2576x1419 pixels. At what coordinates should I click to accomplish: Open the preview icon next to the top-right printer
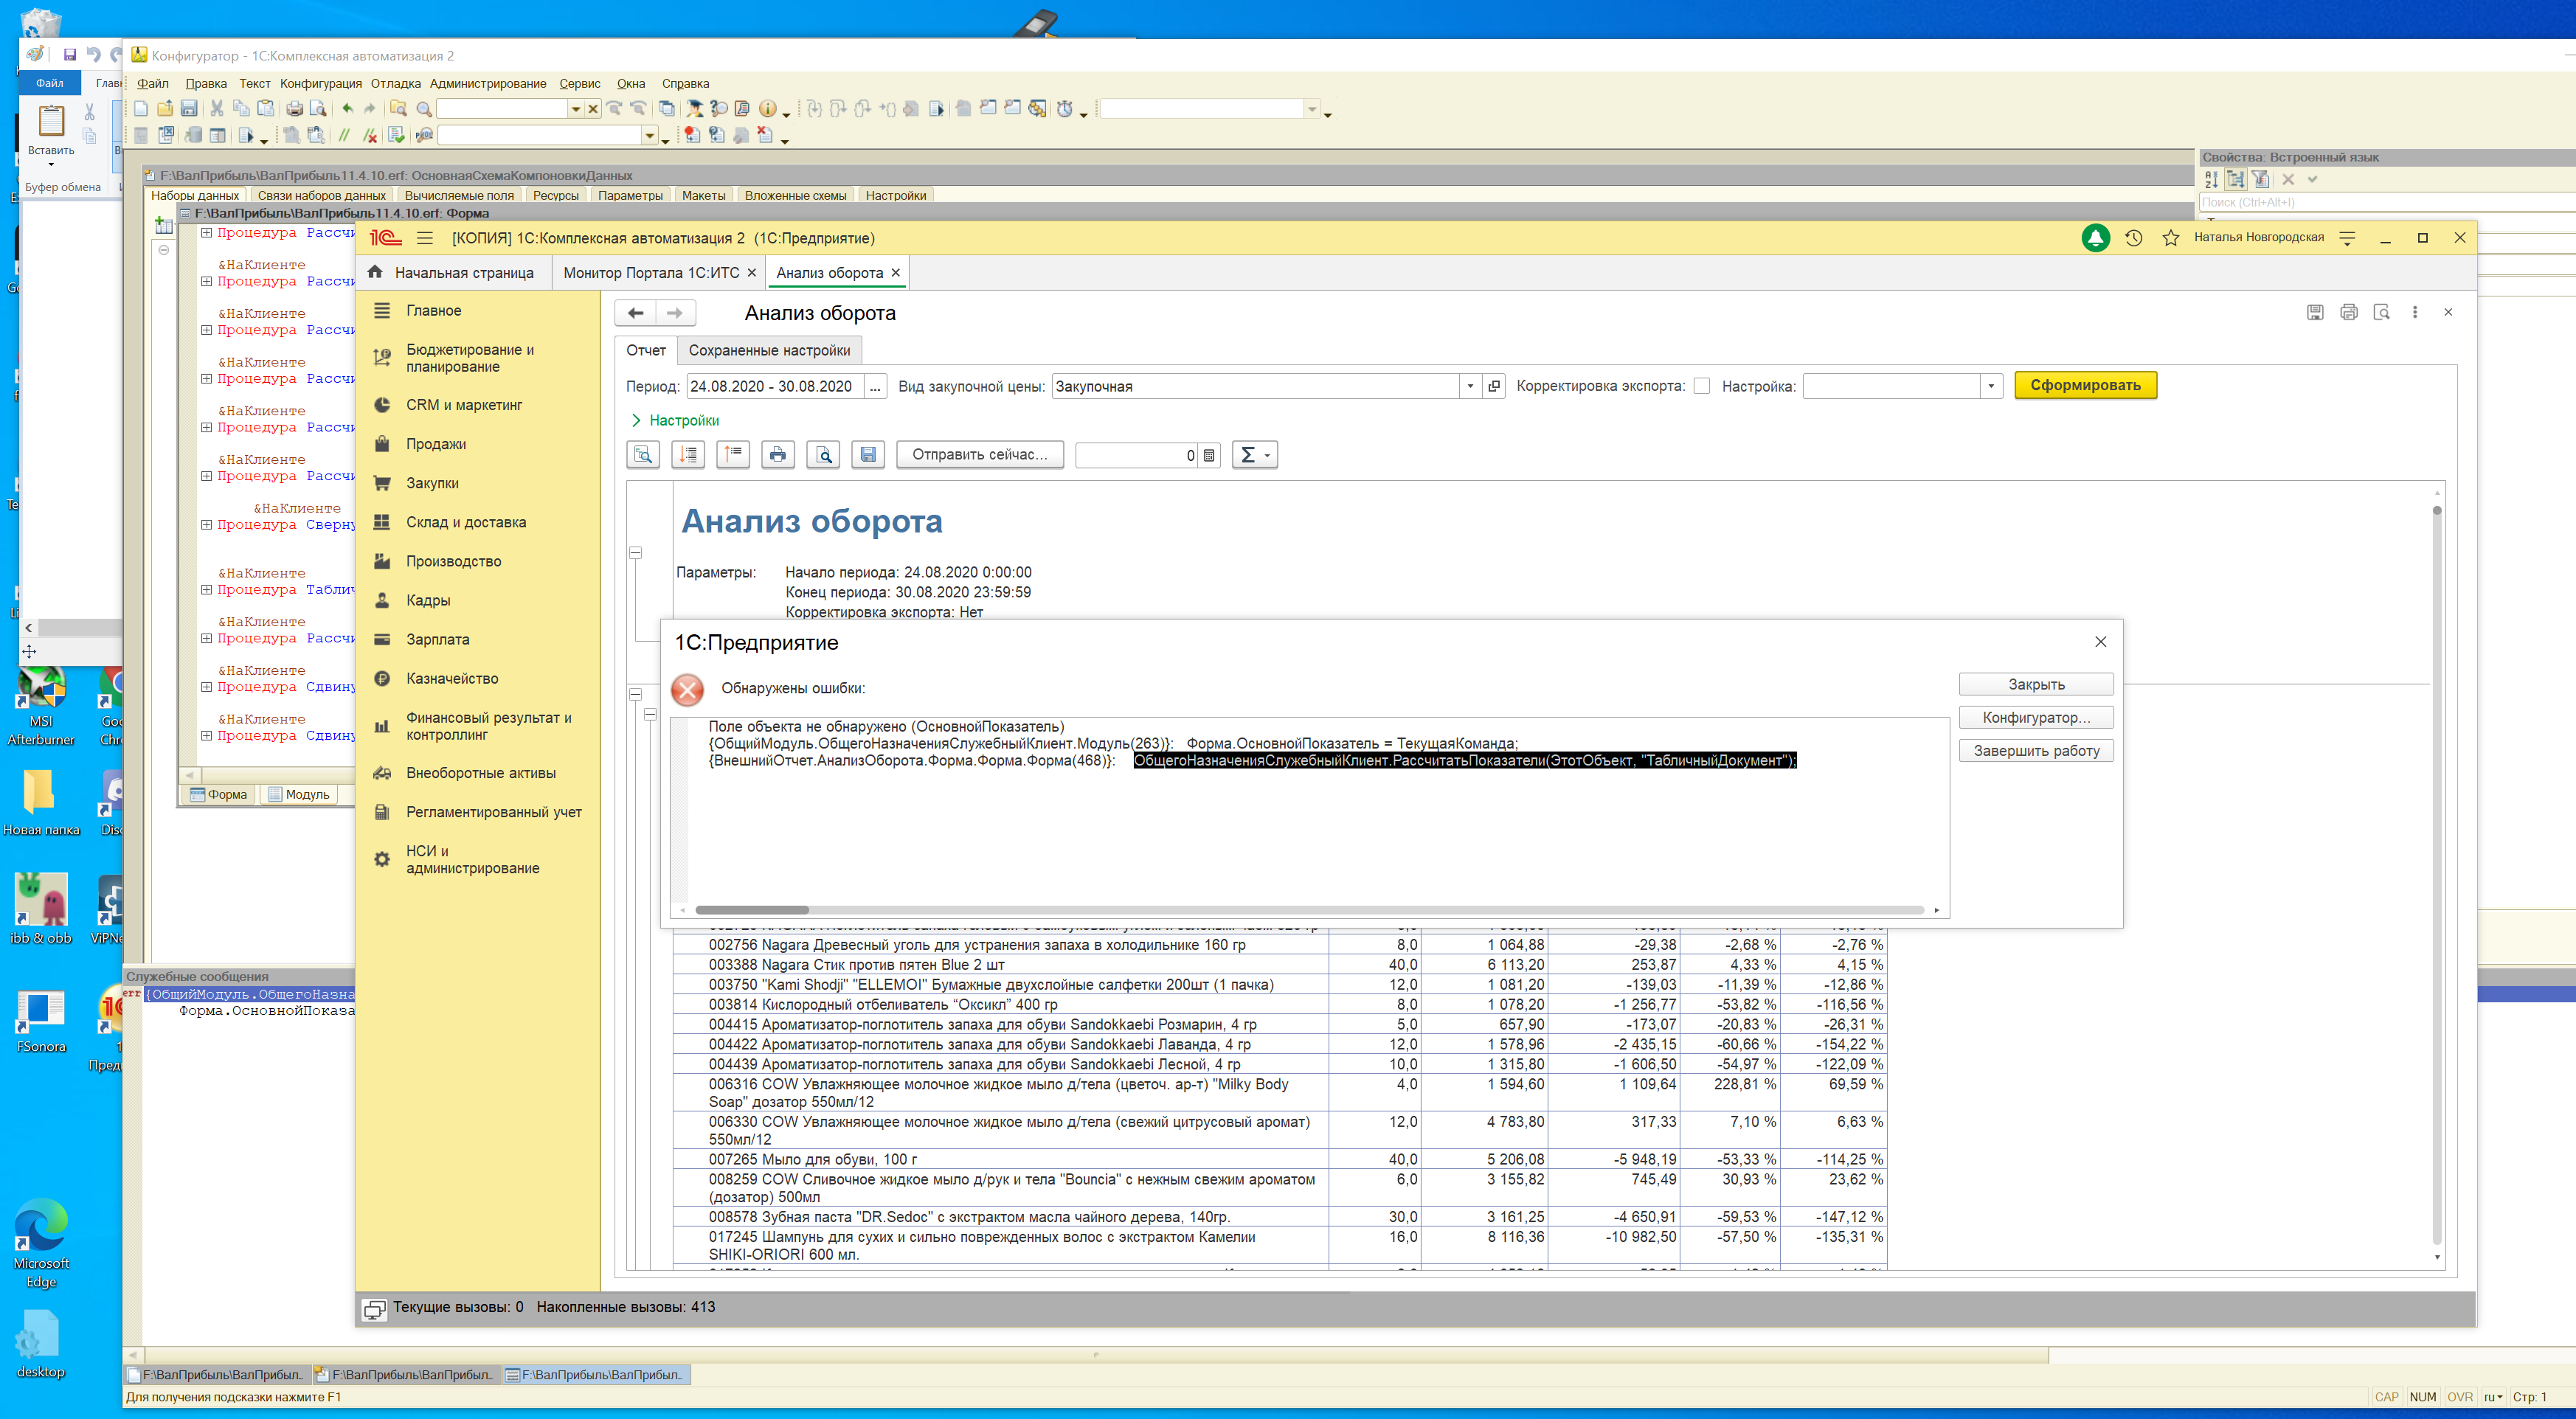click(x=2382, y=312)
